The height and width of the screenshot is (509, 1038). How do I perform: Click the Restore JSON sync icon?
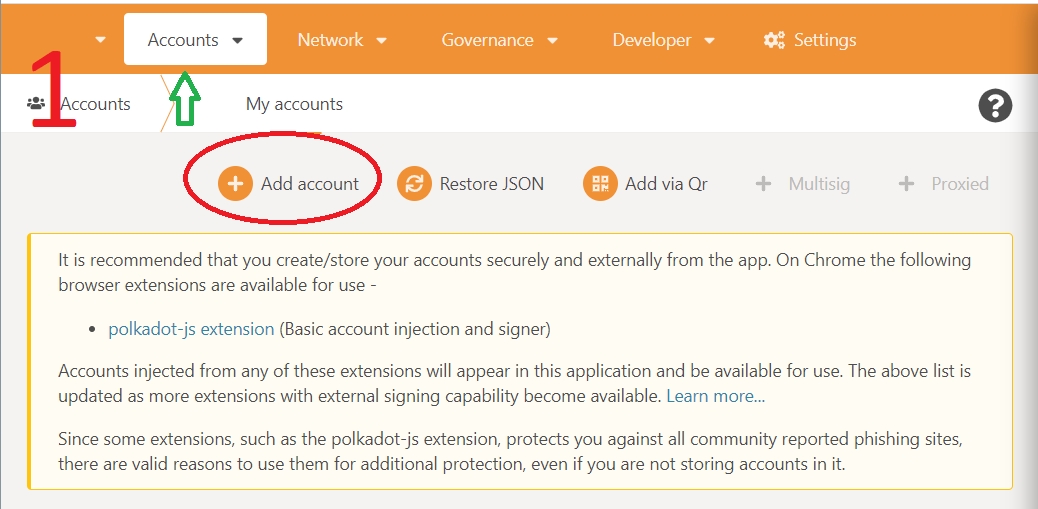413,184
